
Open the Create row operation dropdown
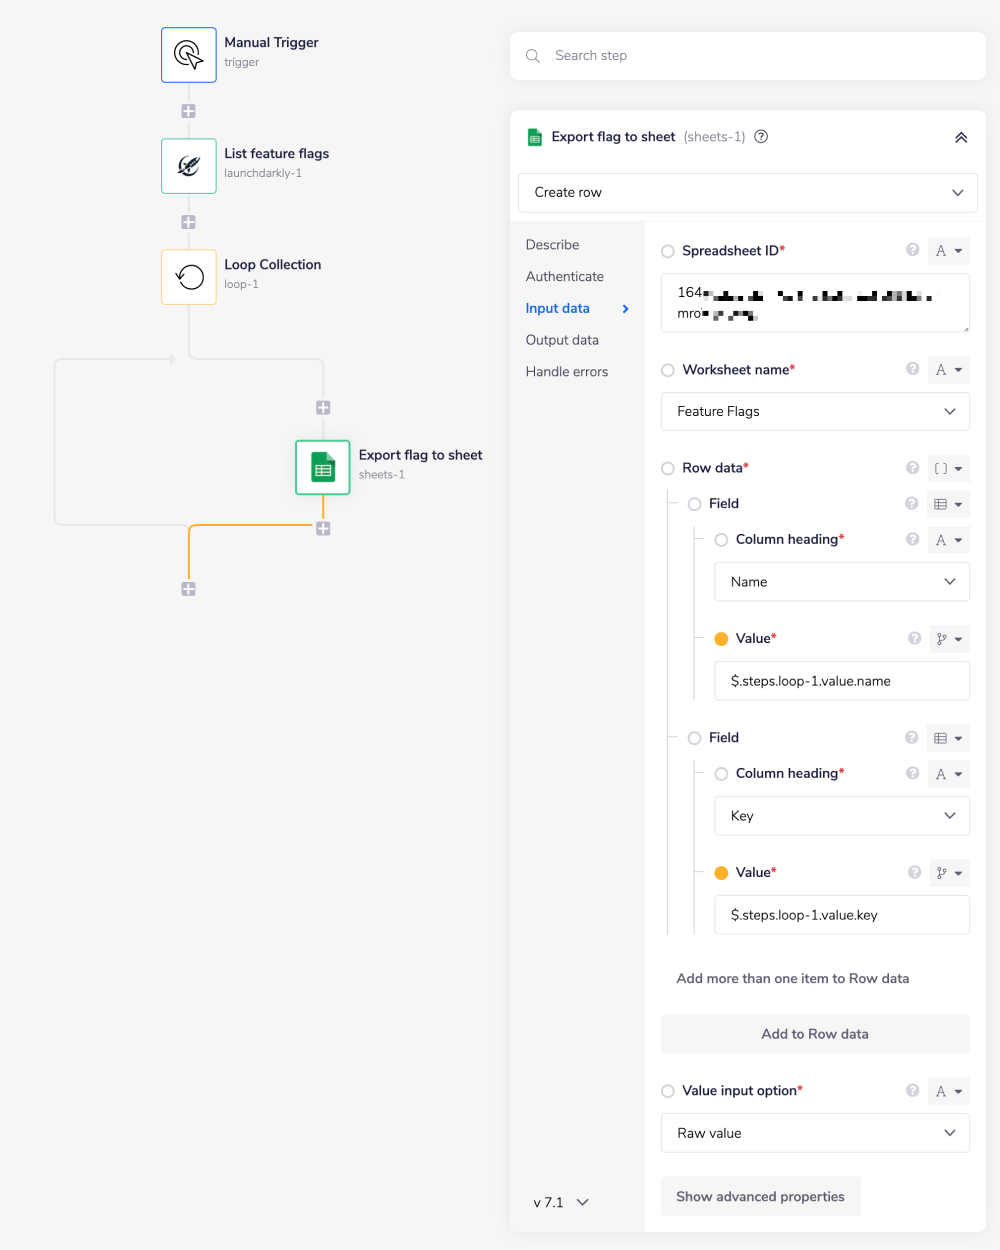[x=747, y=193]
